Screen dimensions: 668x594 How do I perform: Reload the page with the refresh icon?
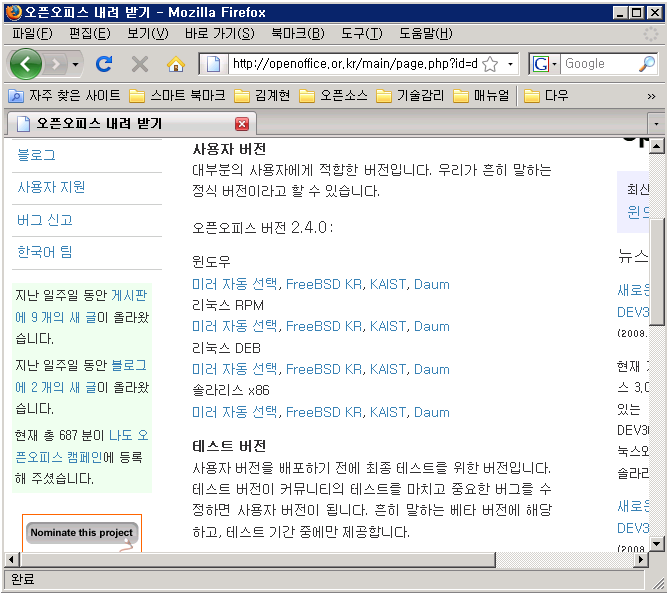tap(104, 64)
